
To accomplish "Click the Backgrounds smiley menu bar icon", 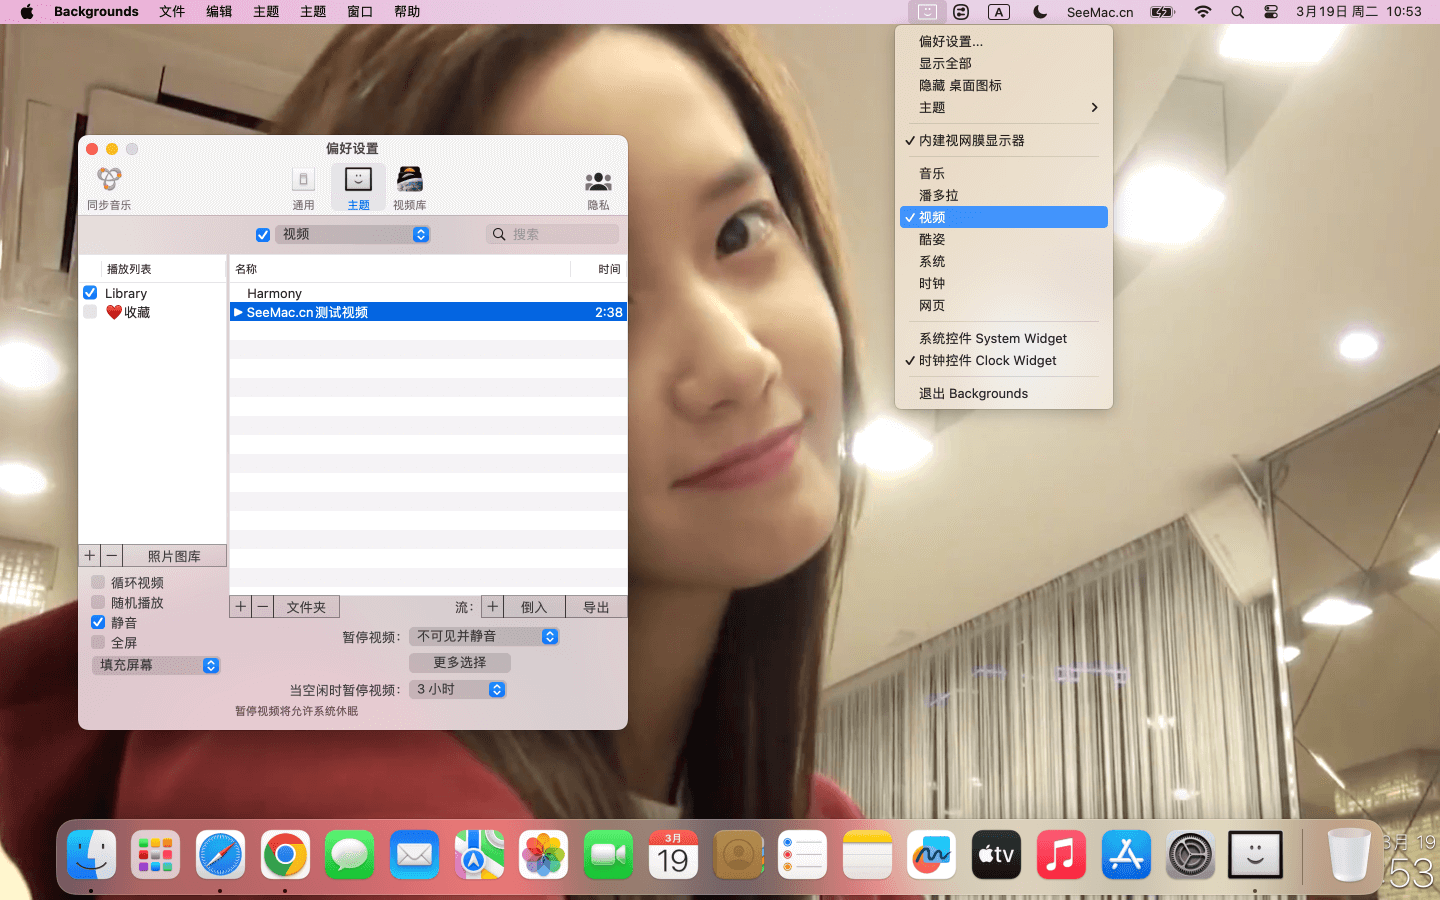I will (927, 12).
